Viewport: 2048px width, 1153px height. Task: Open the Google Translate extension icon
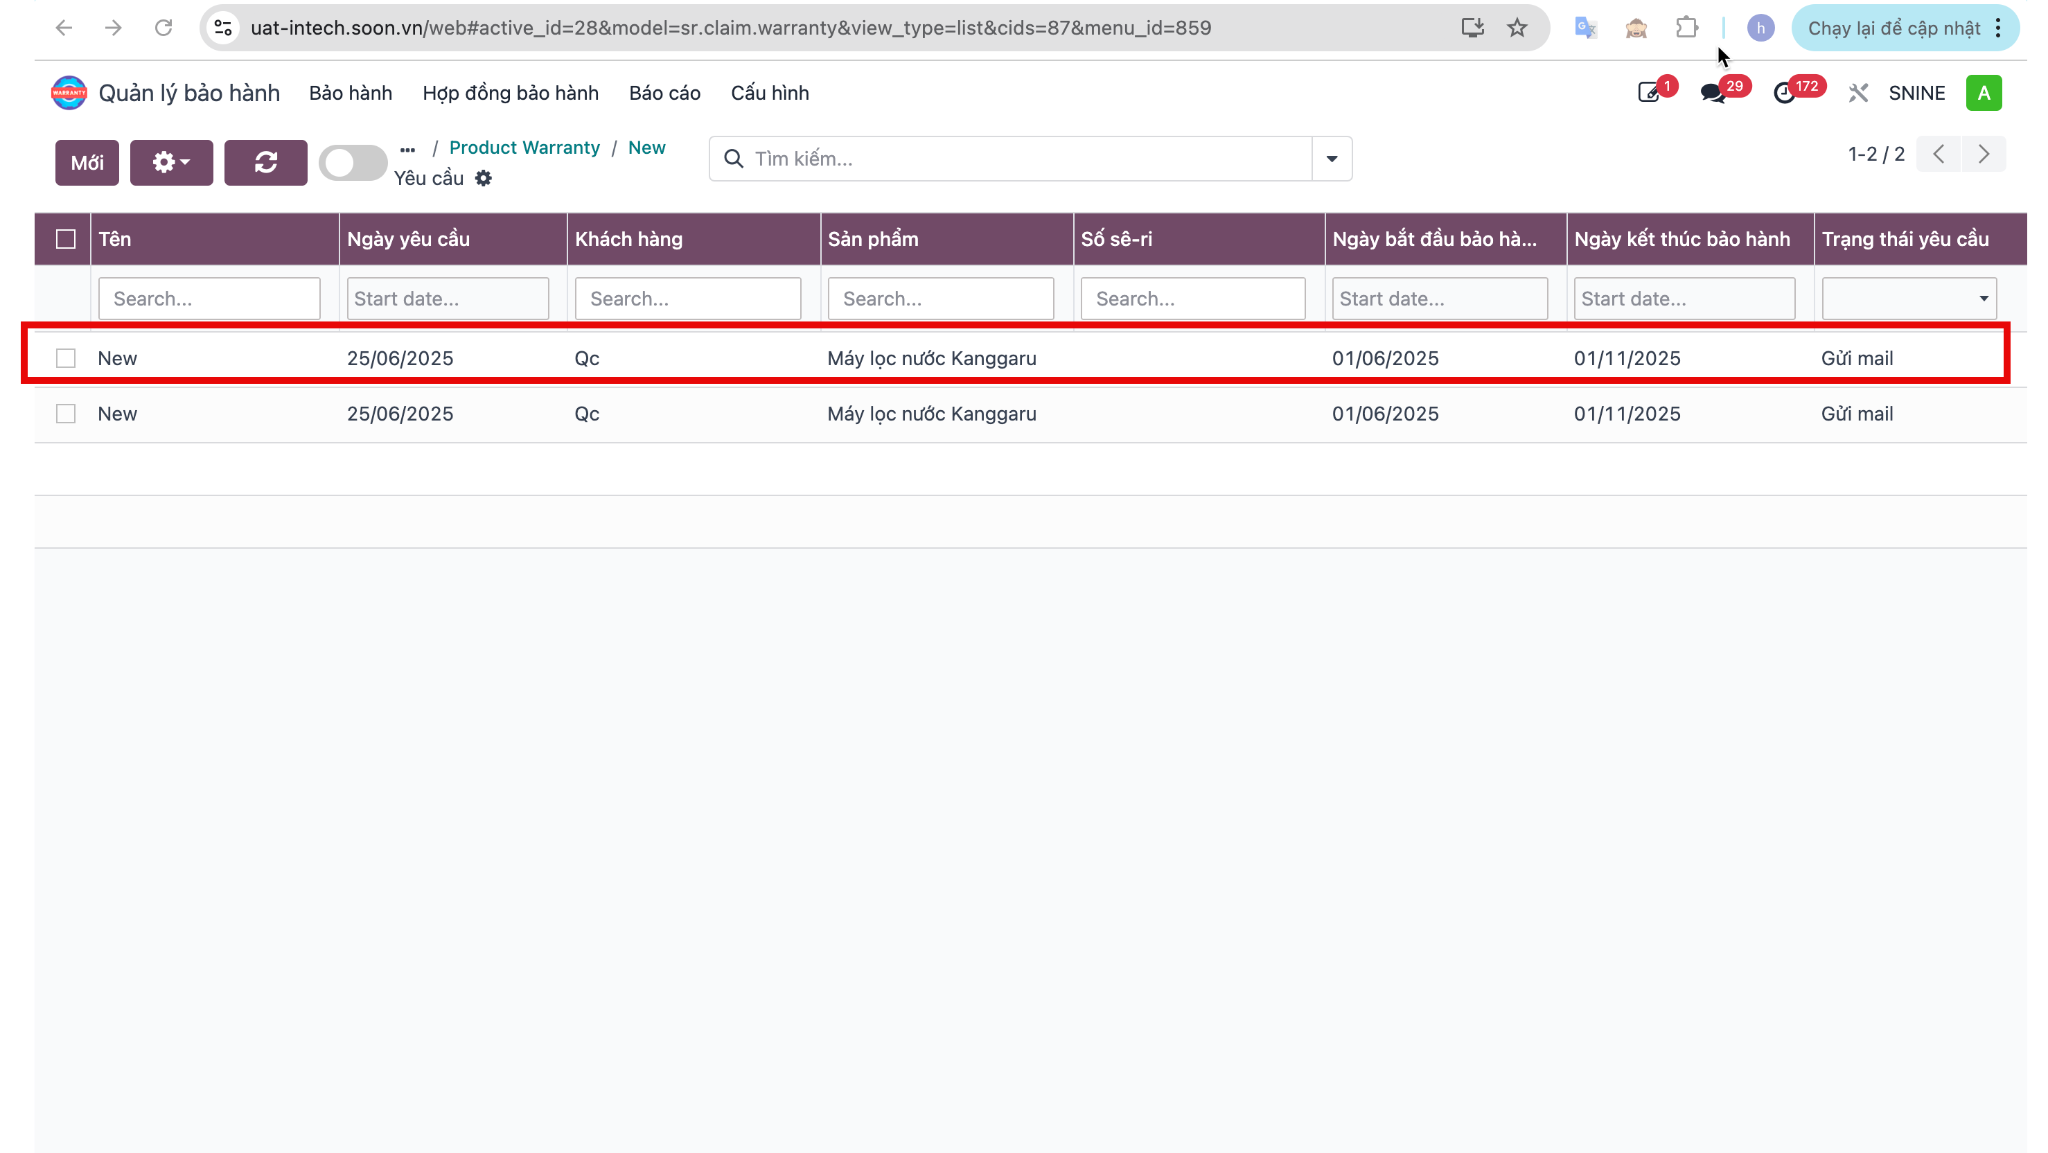pyautogui.click(x=1585, y=28)
